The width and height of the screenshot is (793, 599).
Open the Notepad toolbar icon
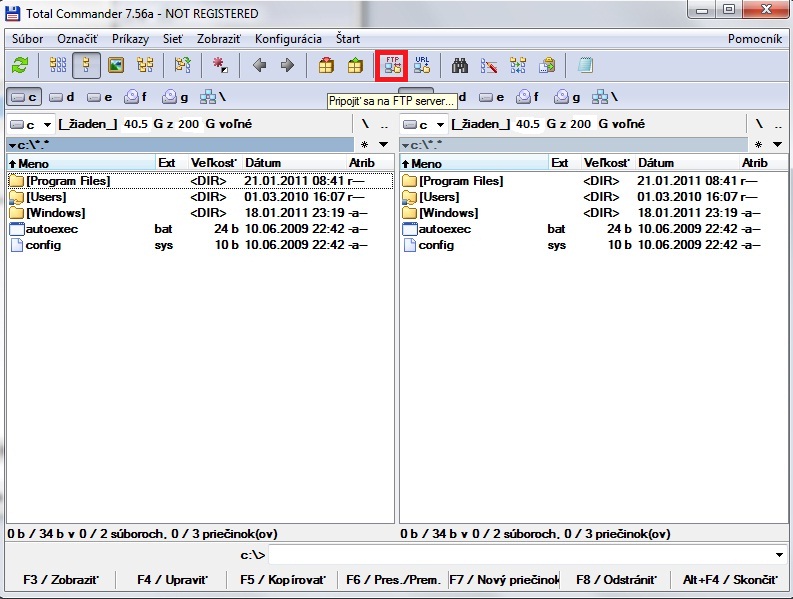coord(585,65)
